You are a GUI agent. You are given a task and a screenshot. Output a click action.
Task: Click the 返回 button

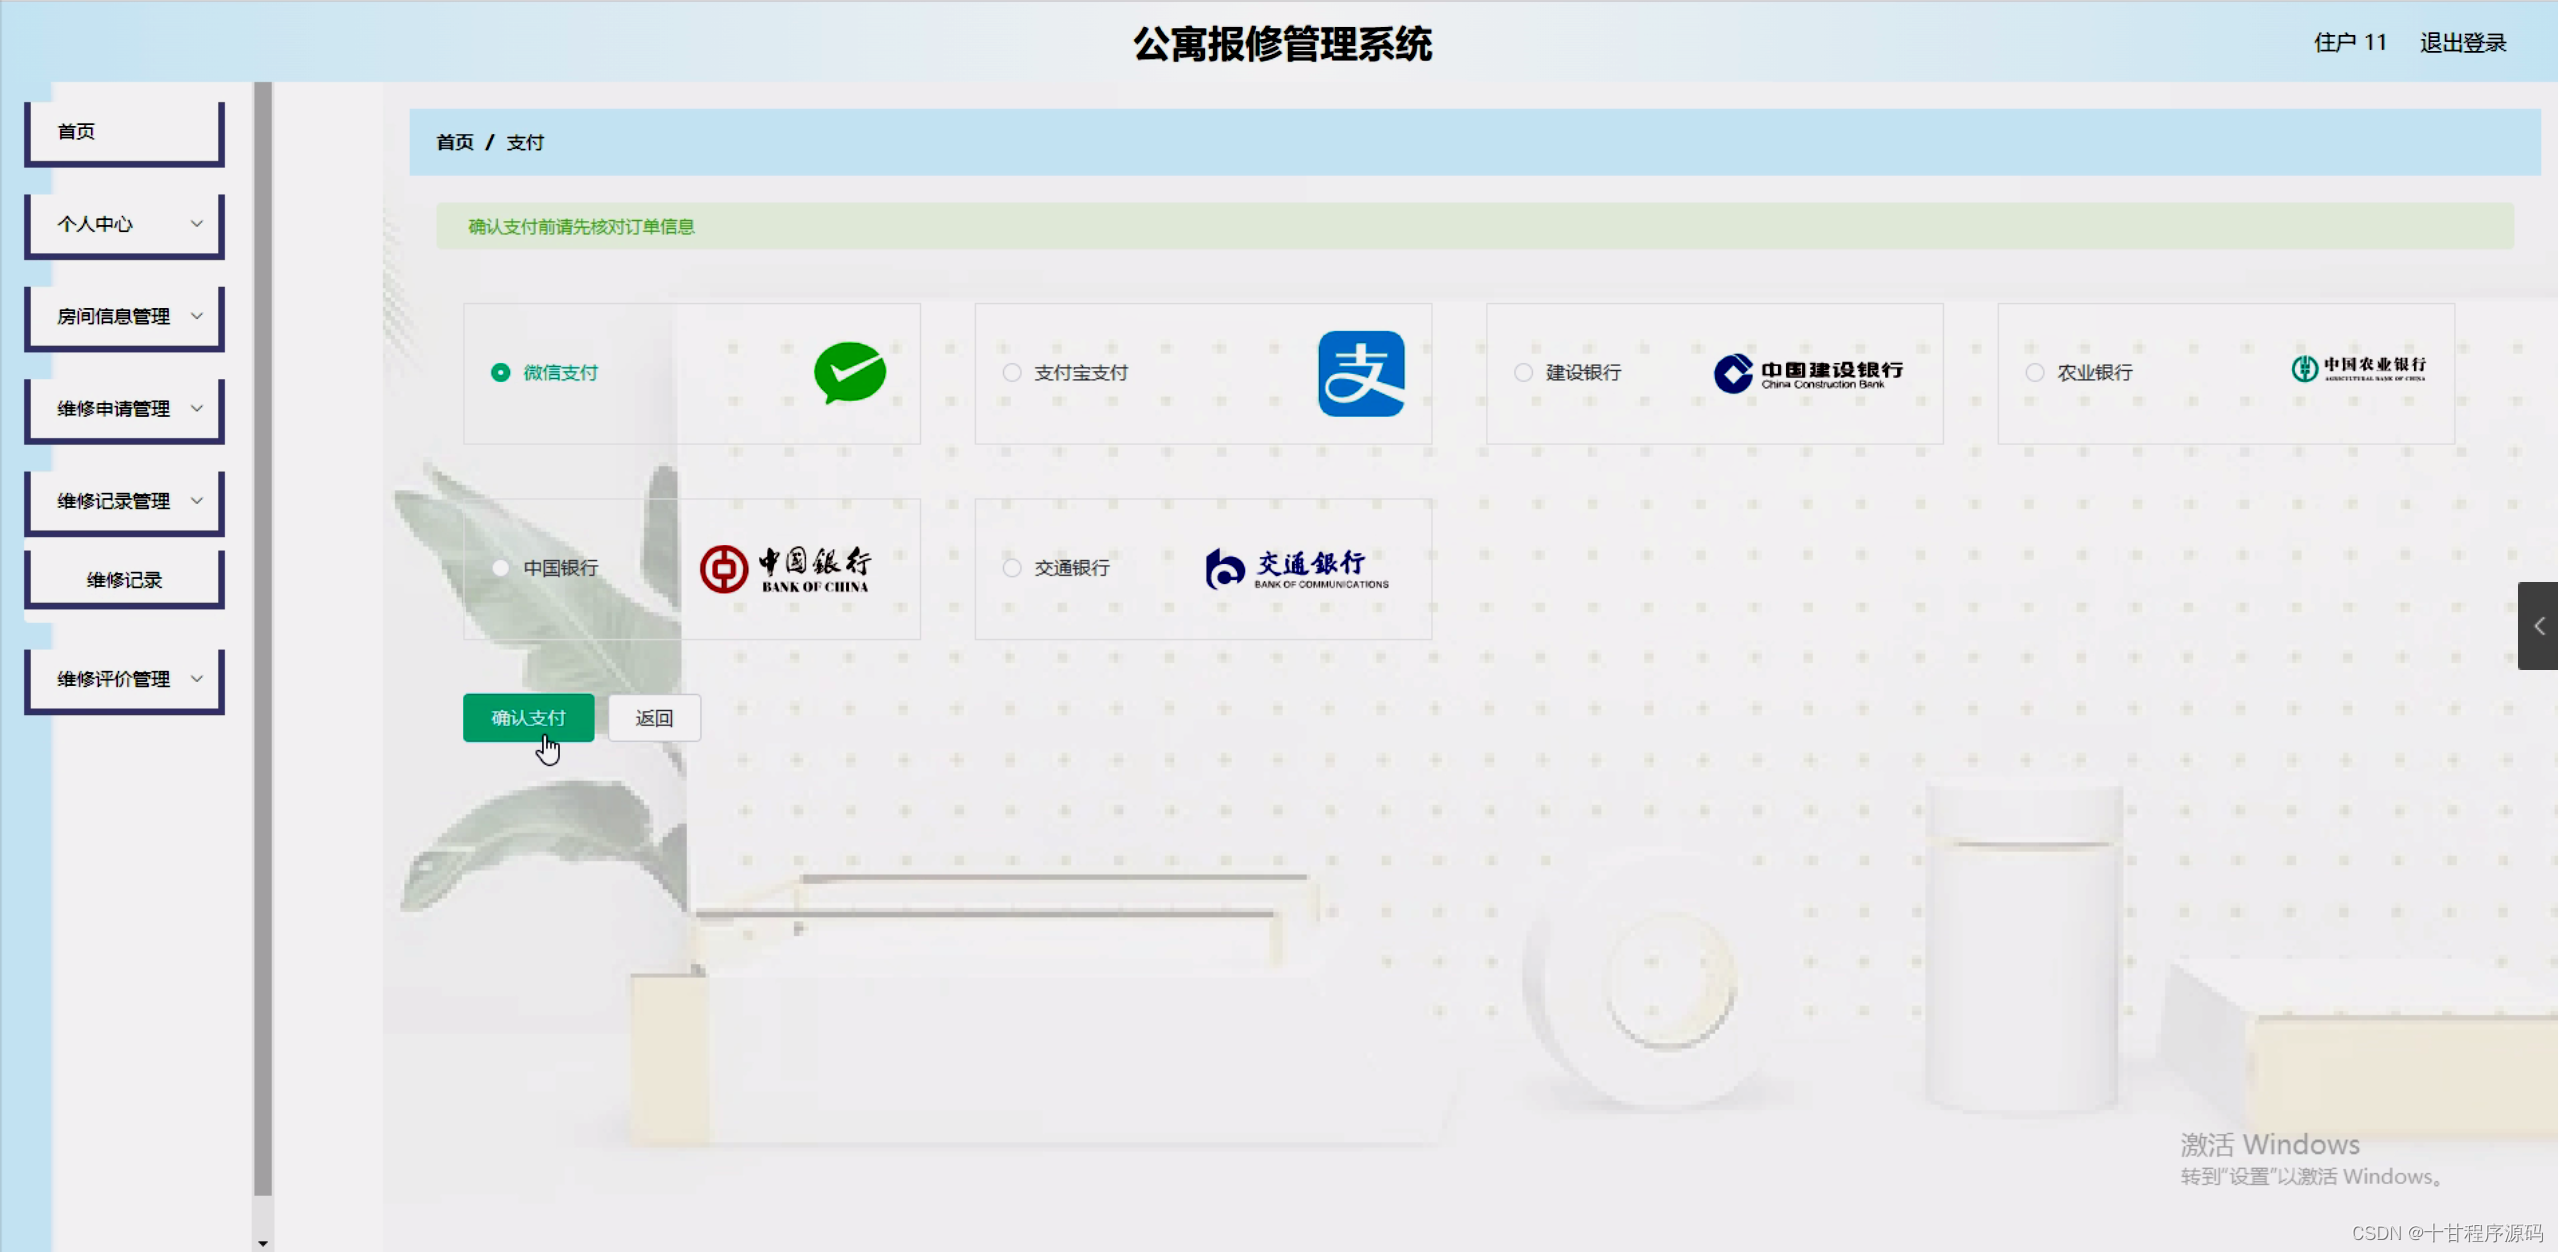click(654, 718)
